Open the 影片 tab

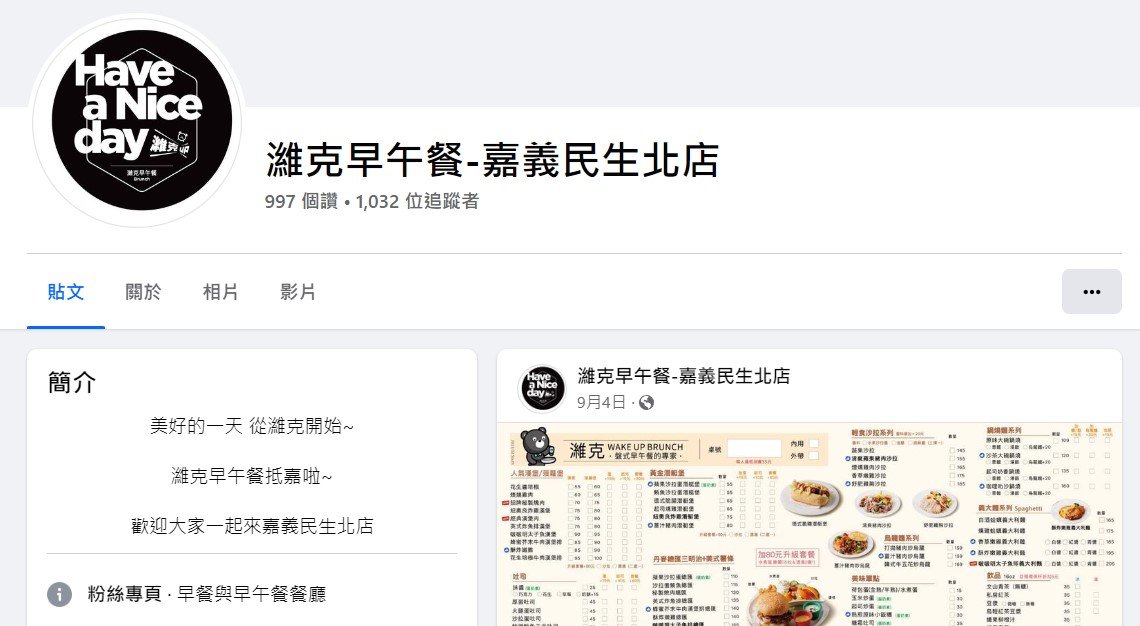[x=297, y=292]
